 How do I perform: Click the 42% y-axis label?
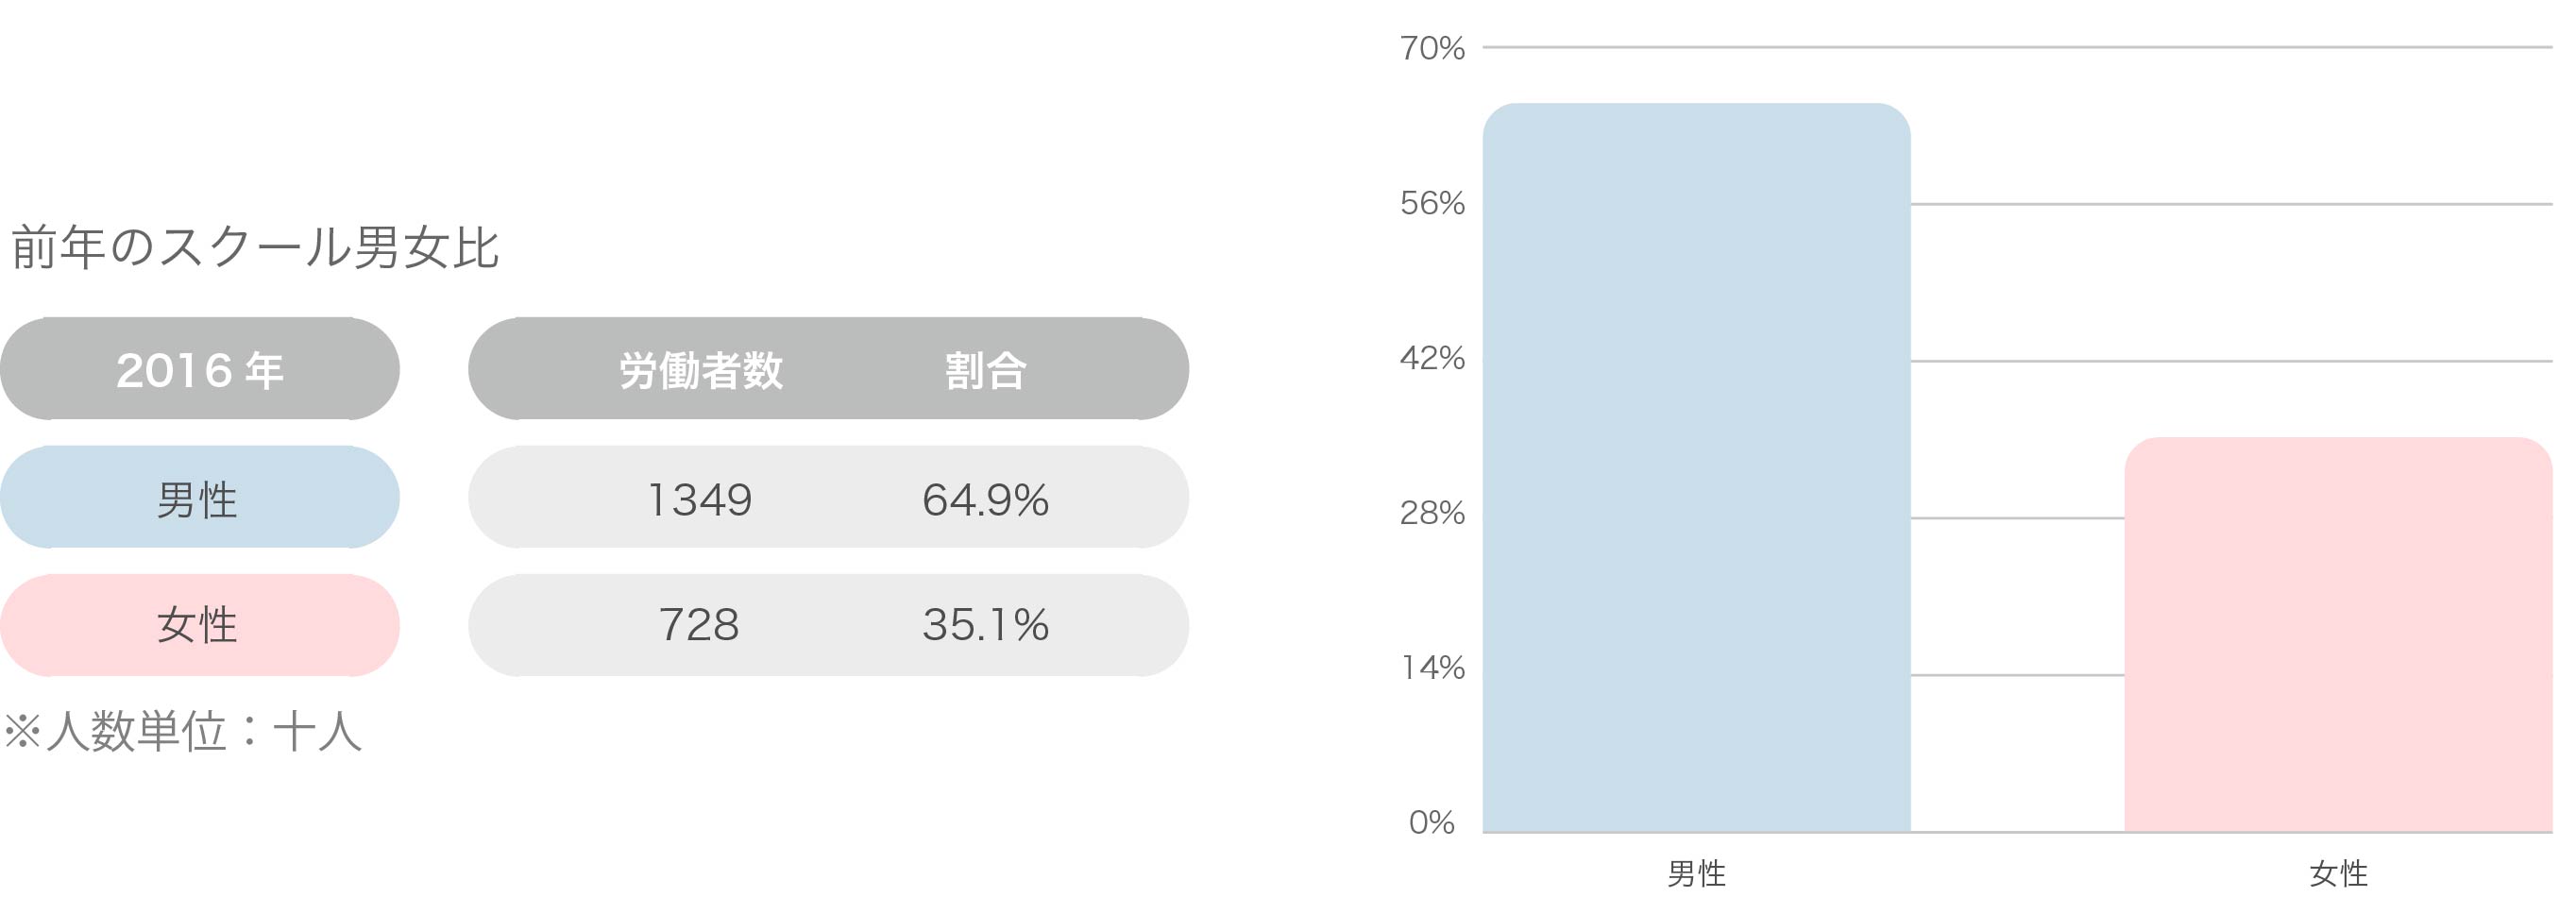(1432, 358)
